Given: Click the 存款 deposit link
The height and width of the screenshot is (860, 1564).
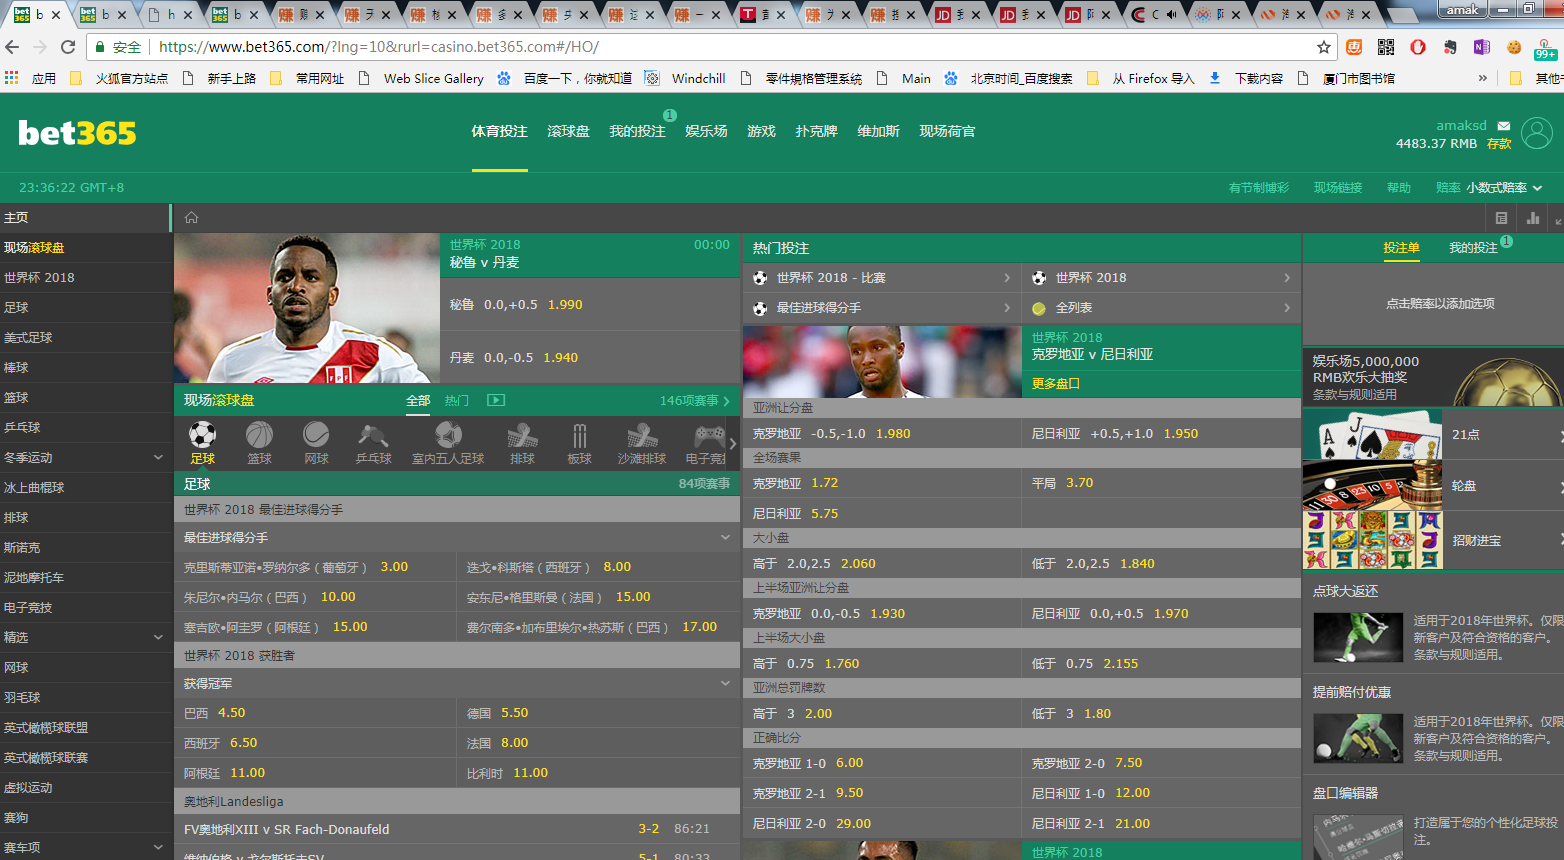Looking at the screenshot, I should [x=1499, y=144].
